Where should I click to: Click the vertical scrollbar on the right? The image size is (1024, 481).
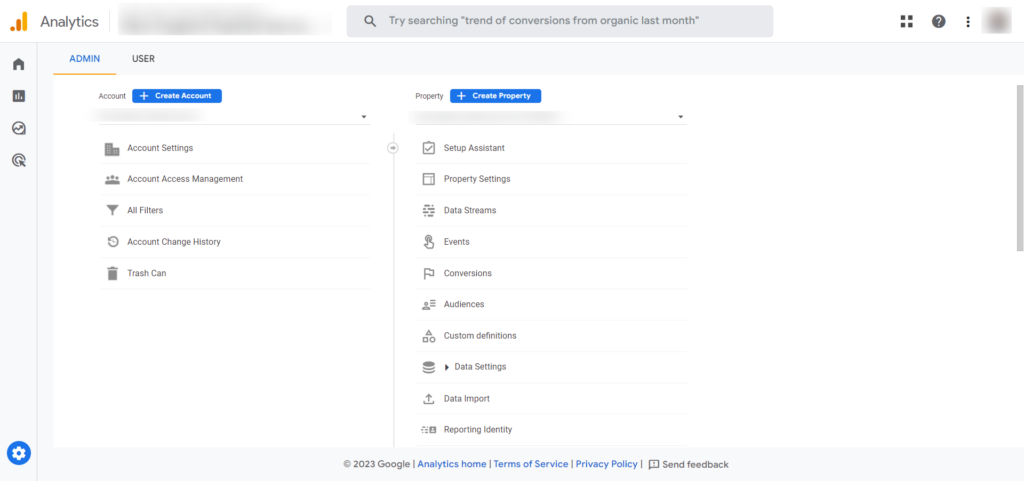[1019, 170]
